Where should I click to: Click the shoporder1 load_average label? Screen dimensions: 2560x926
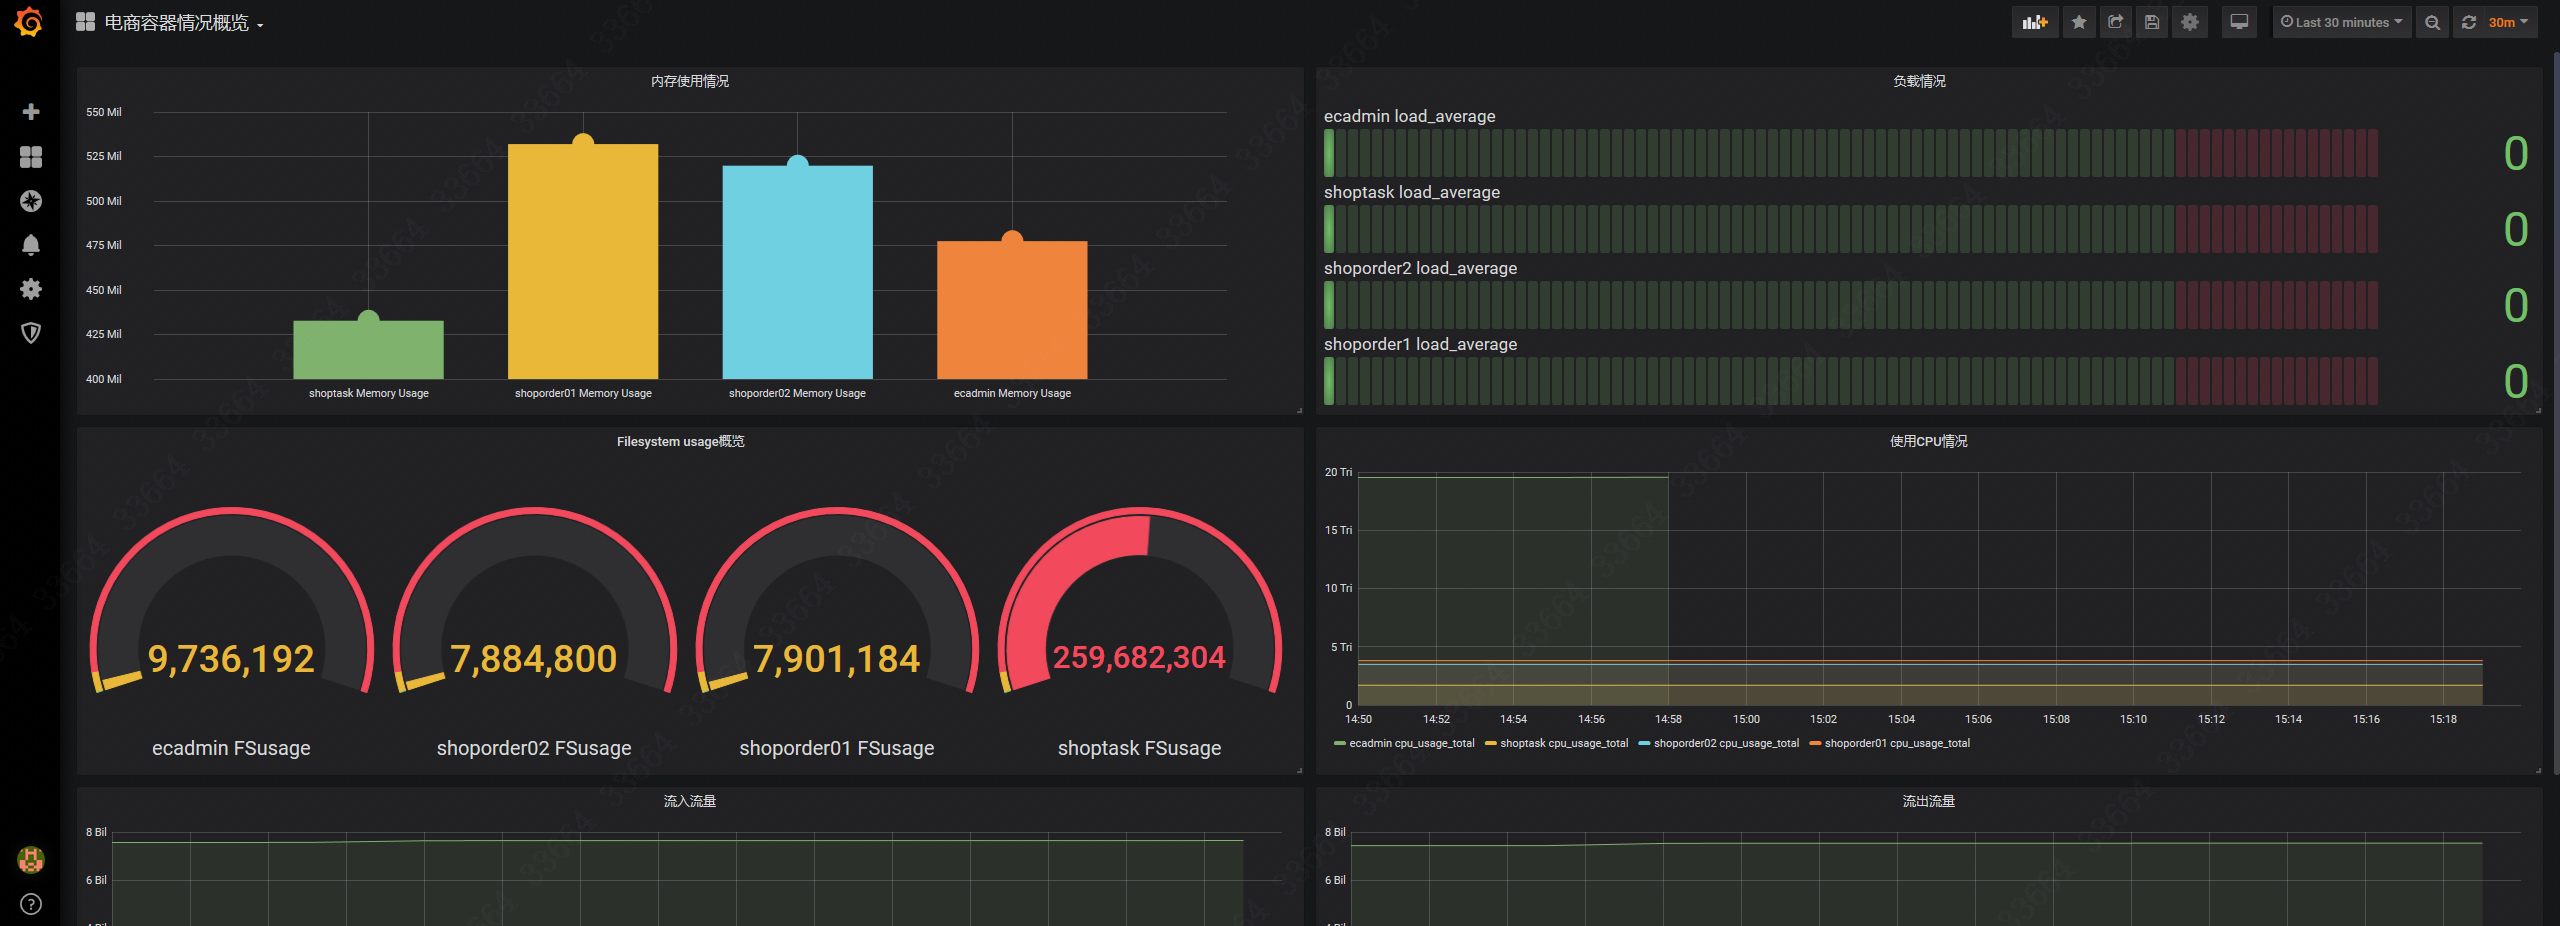tap(1421, 344)
